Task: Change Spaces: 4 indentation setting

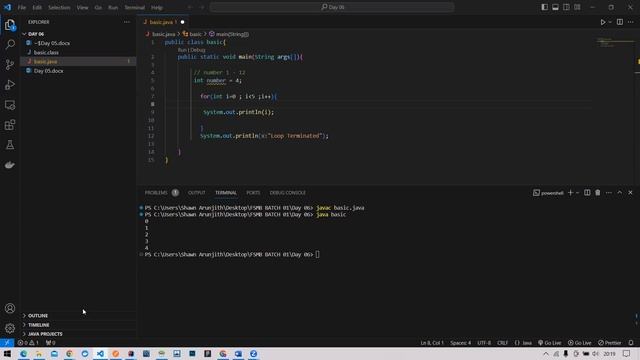Action: [460, 343]
